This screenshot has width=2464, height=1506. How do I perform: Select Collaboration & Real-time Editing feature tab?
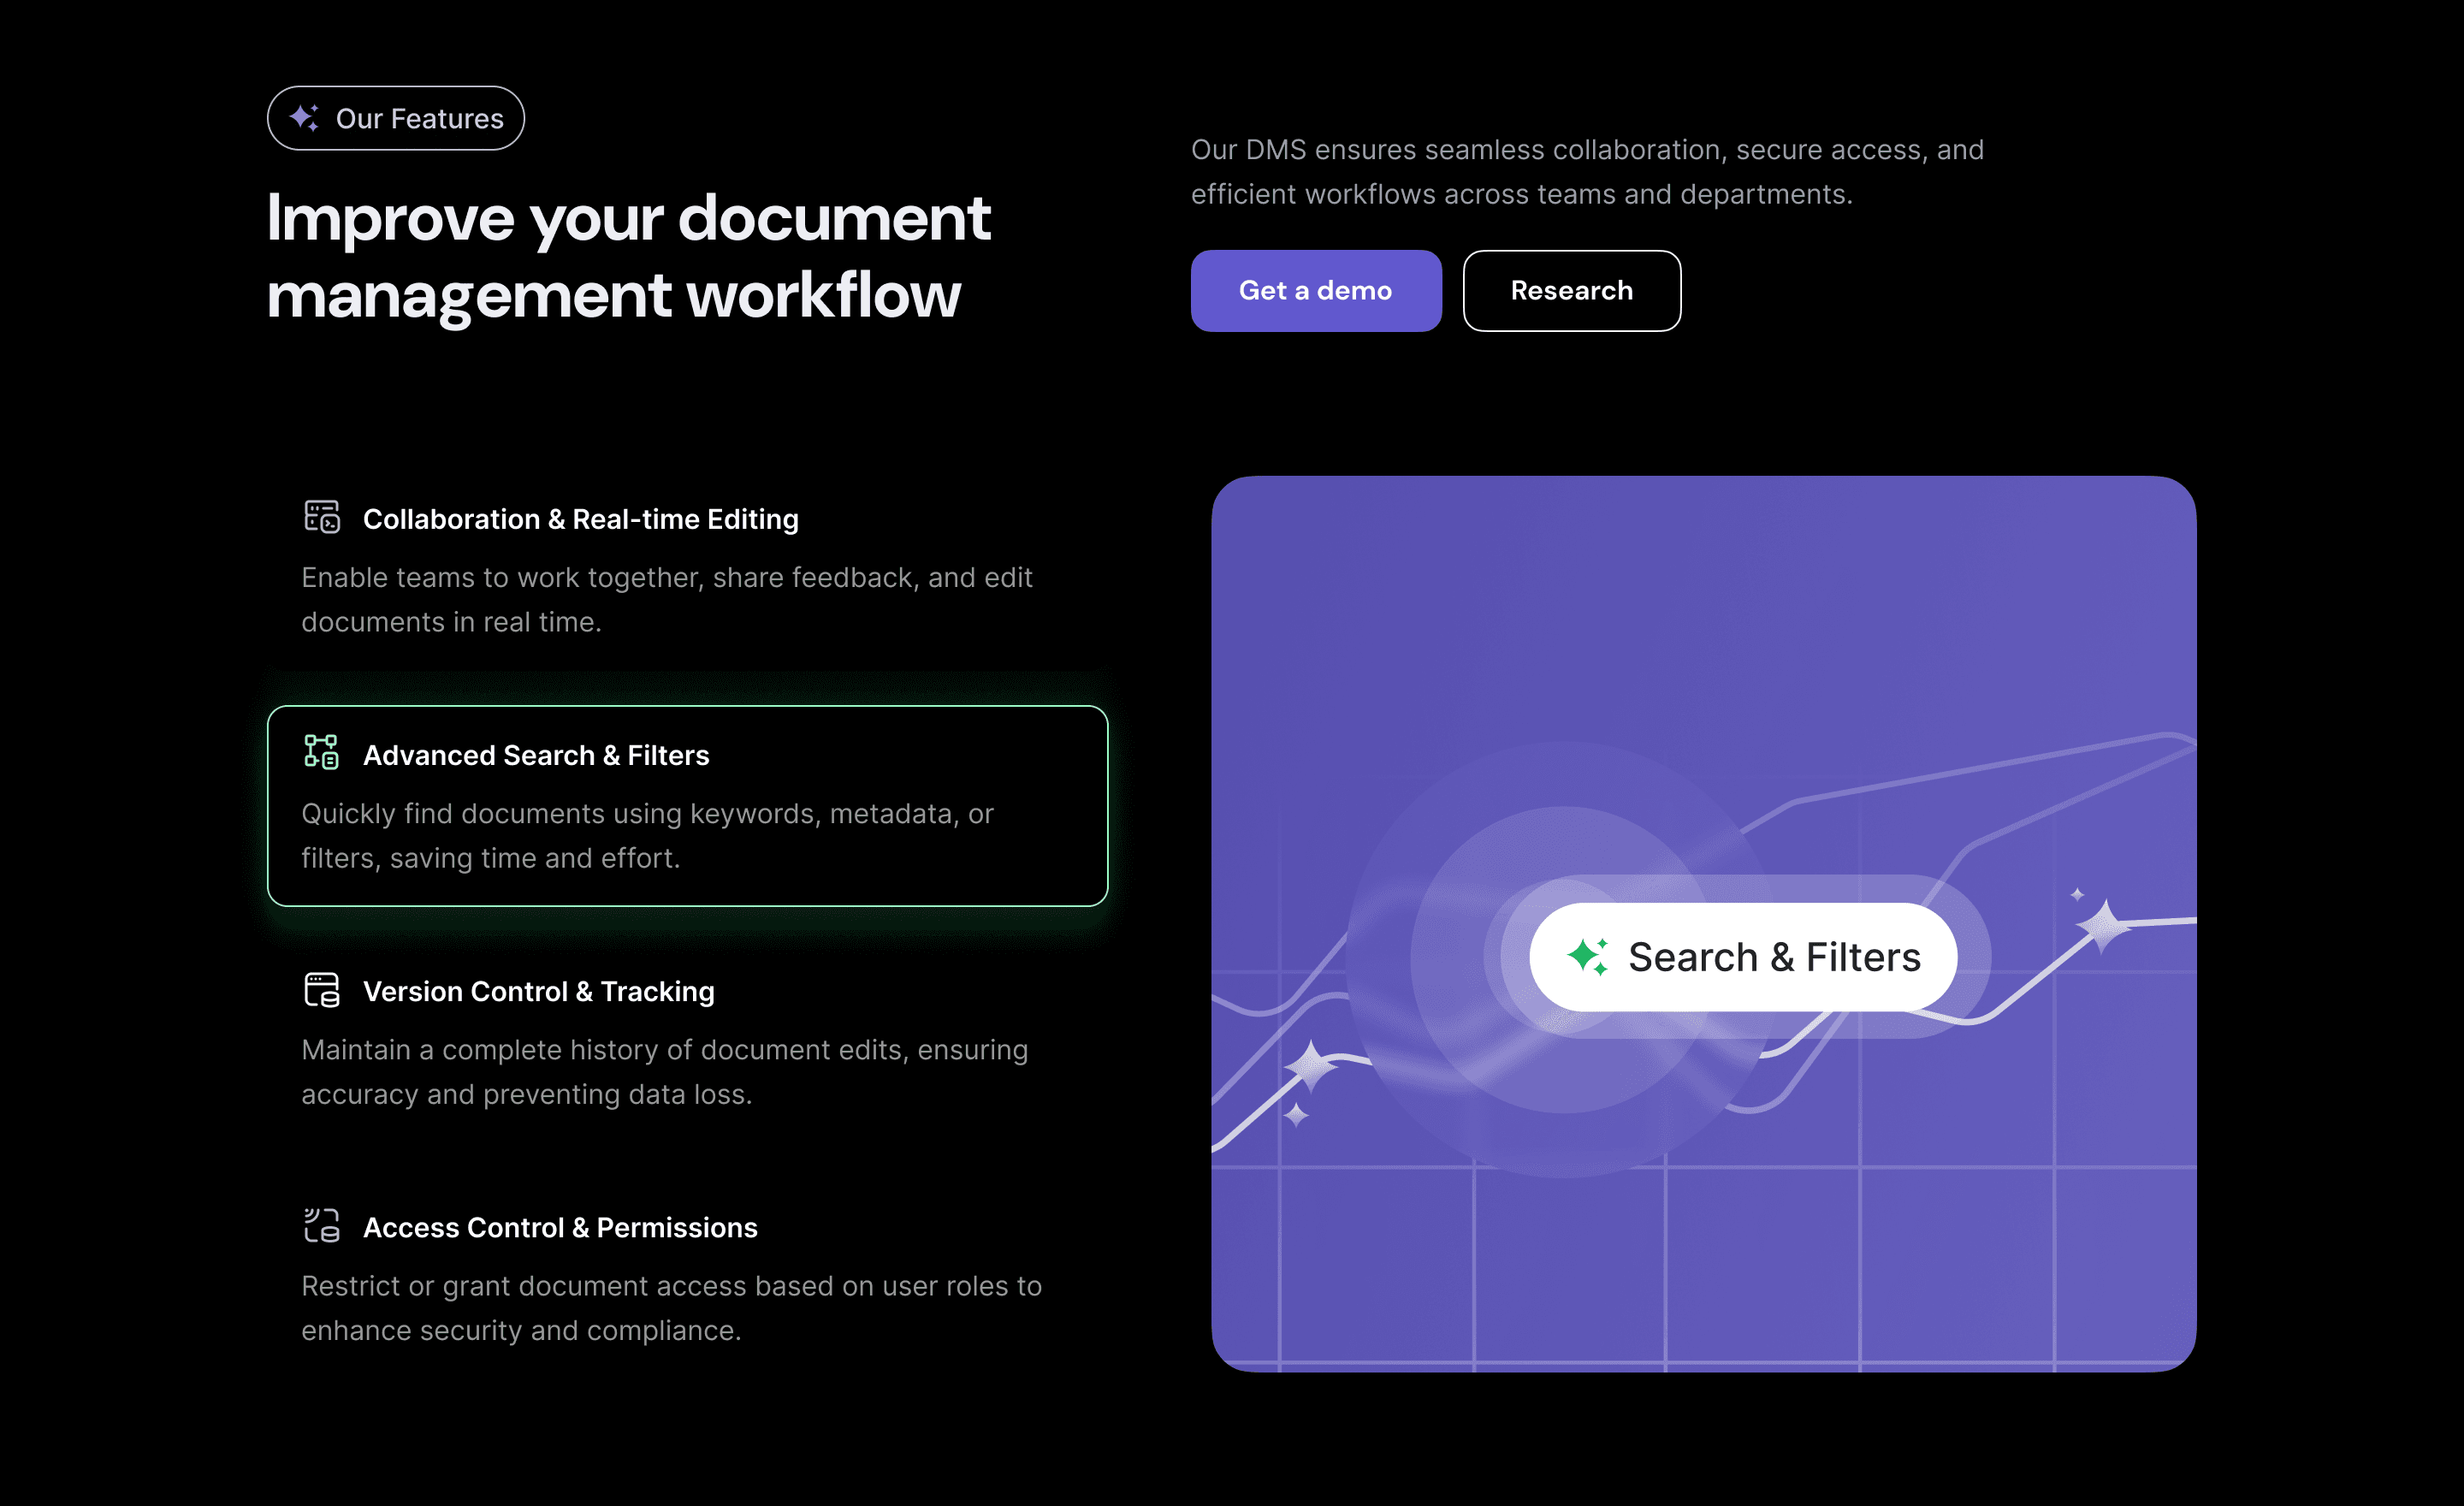(580, 520)
